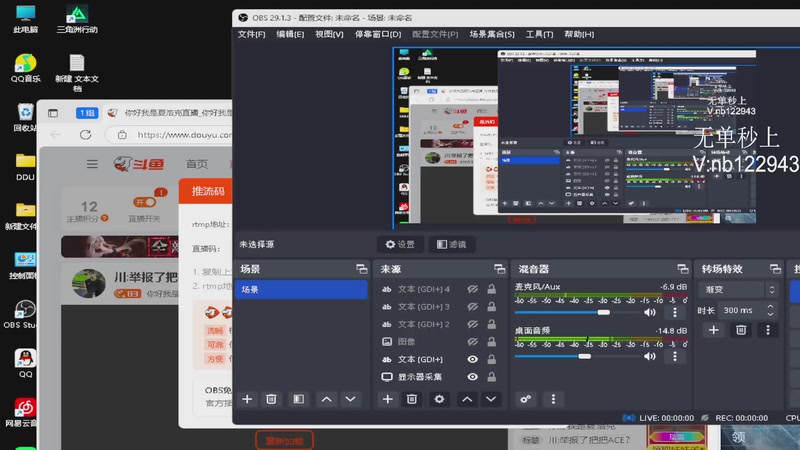The image size is (800, 450).
Task: Mute the 桌面音频 speaker icon
Action: point(649,356)
